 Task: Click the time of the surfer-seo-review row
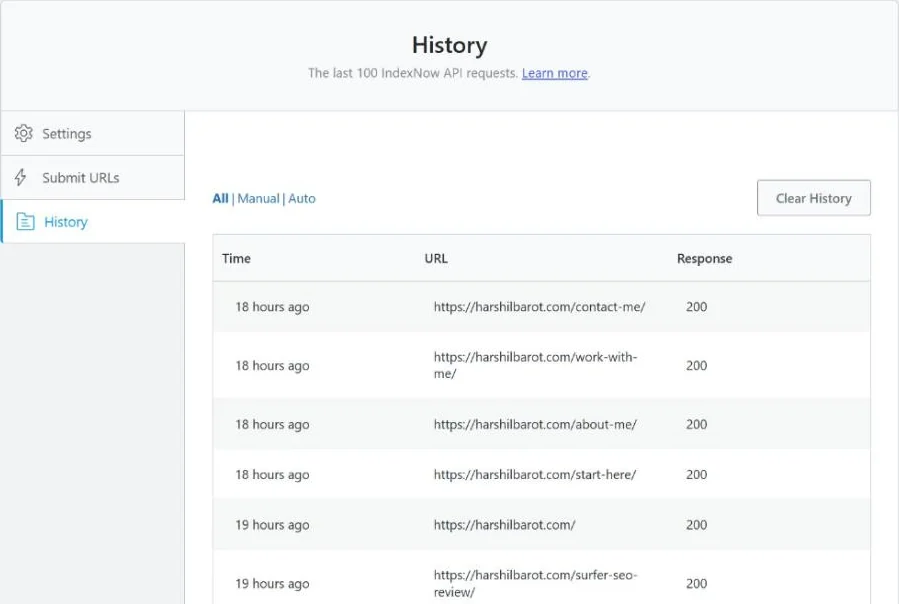coord(272,583)
